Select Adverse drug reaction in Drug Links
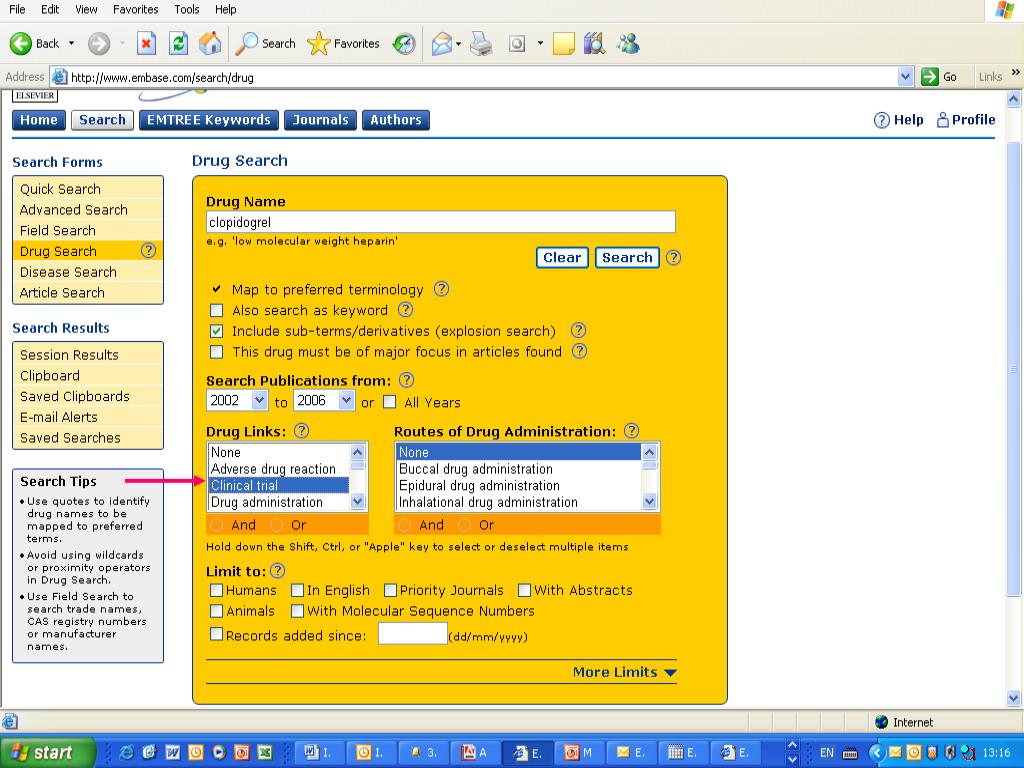The width and height of the screenshot is (1024, 768). pyautogui.click(x=278, y=469)
